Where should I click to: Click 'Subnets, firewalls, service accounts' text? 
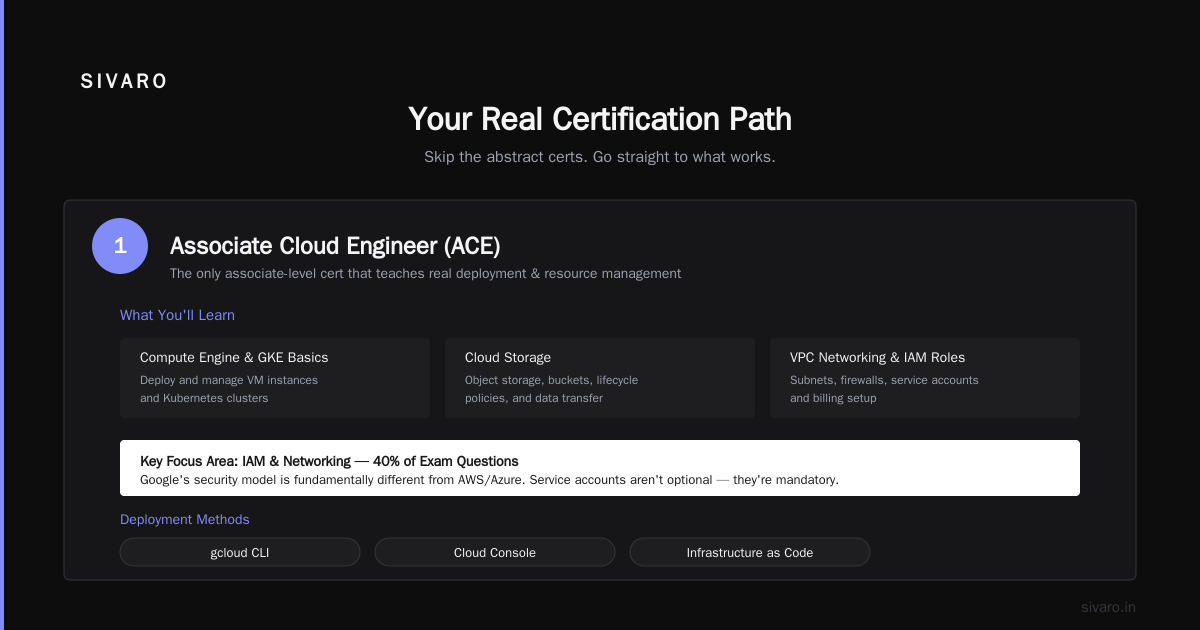[884, 380]
